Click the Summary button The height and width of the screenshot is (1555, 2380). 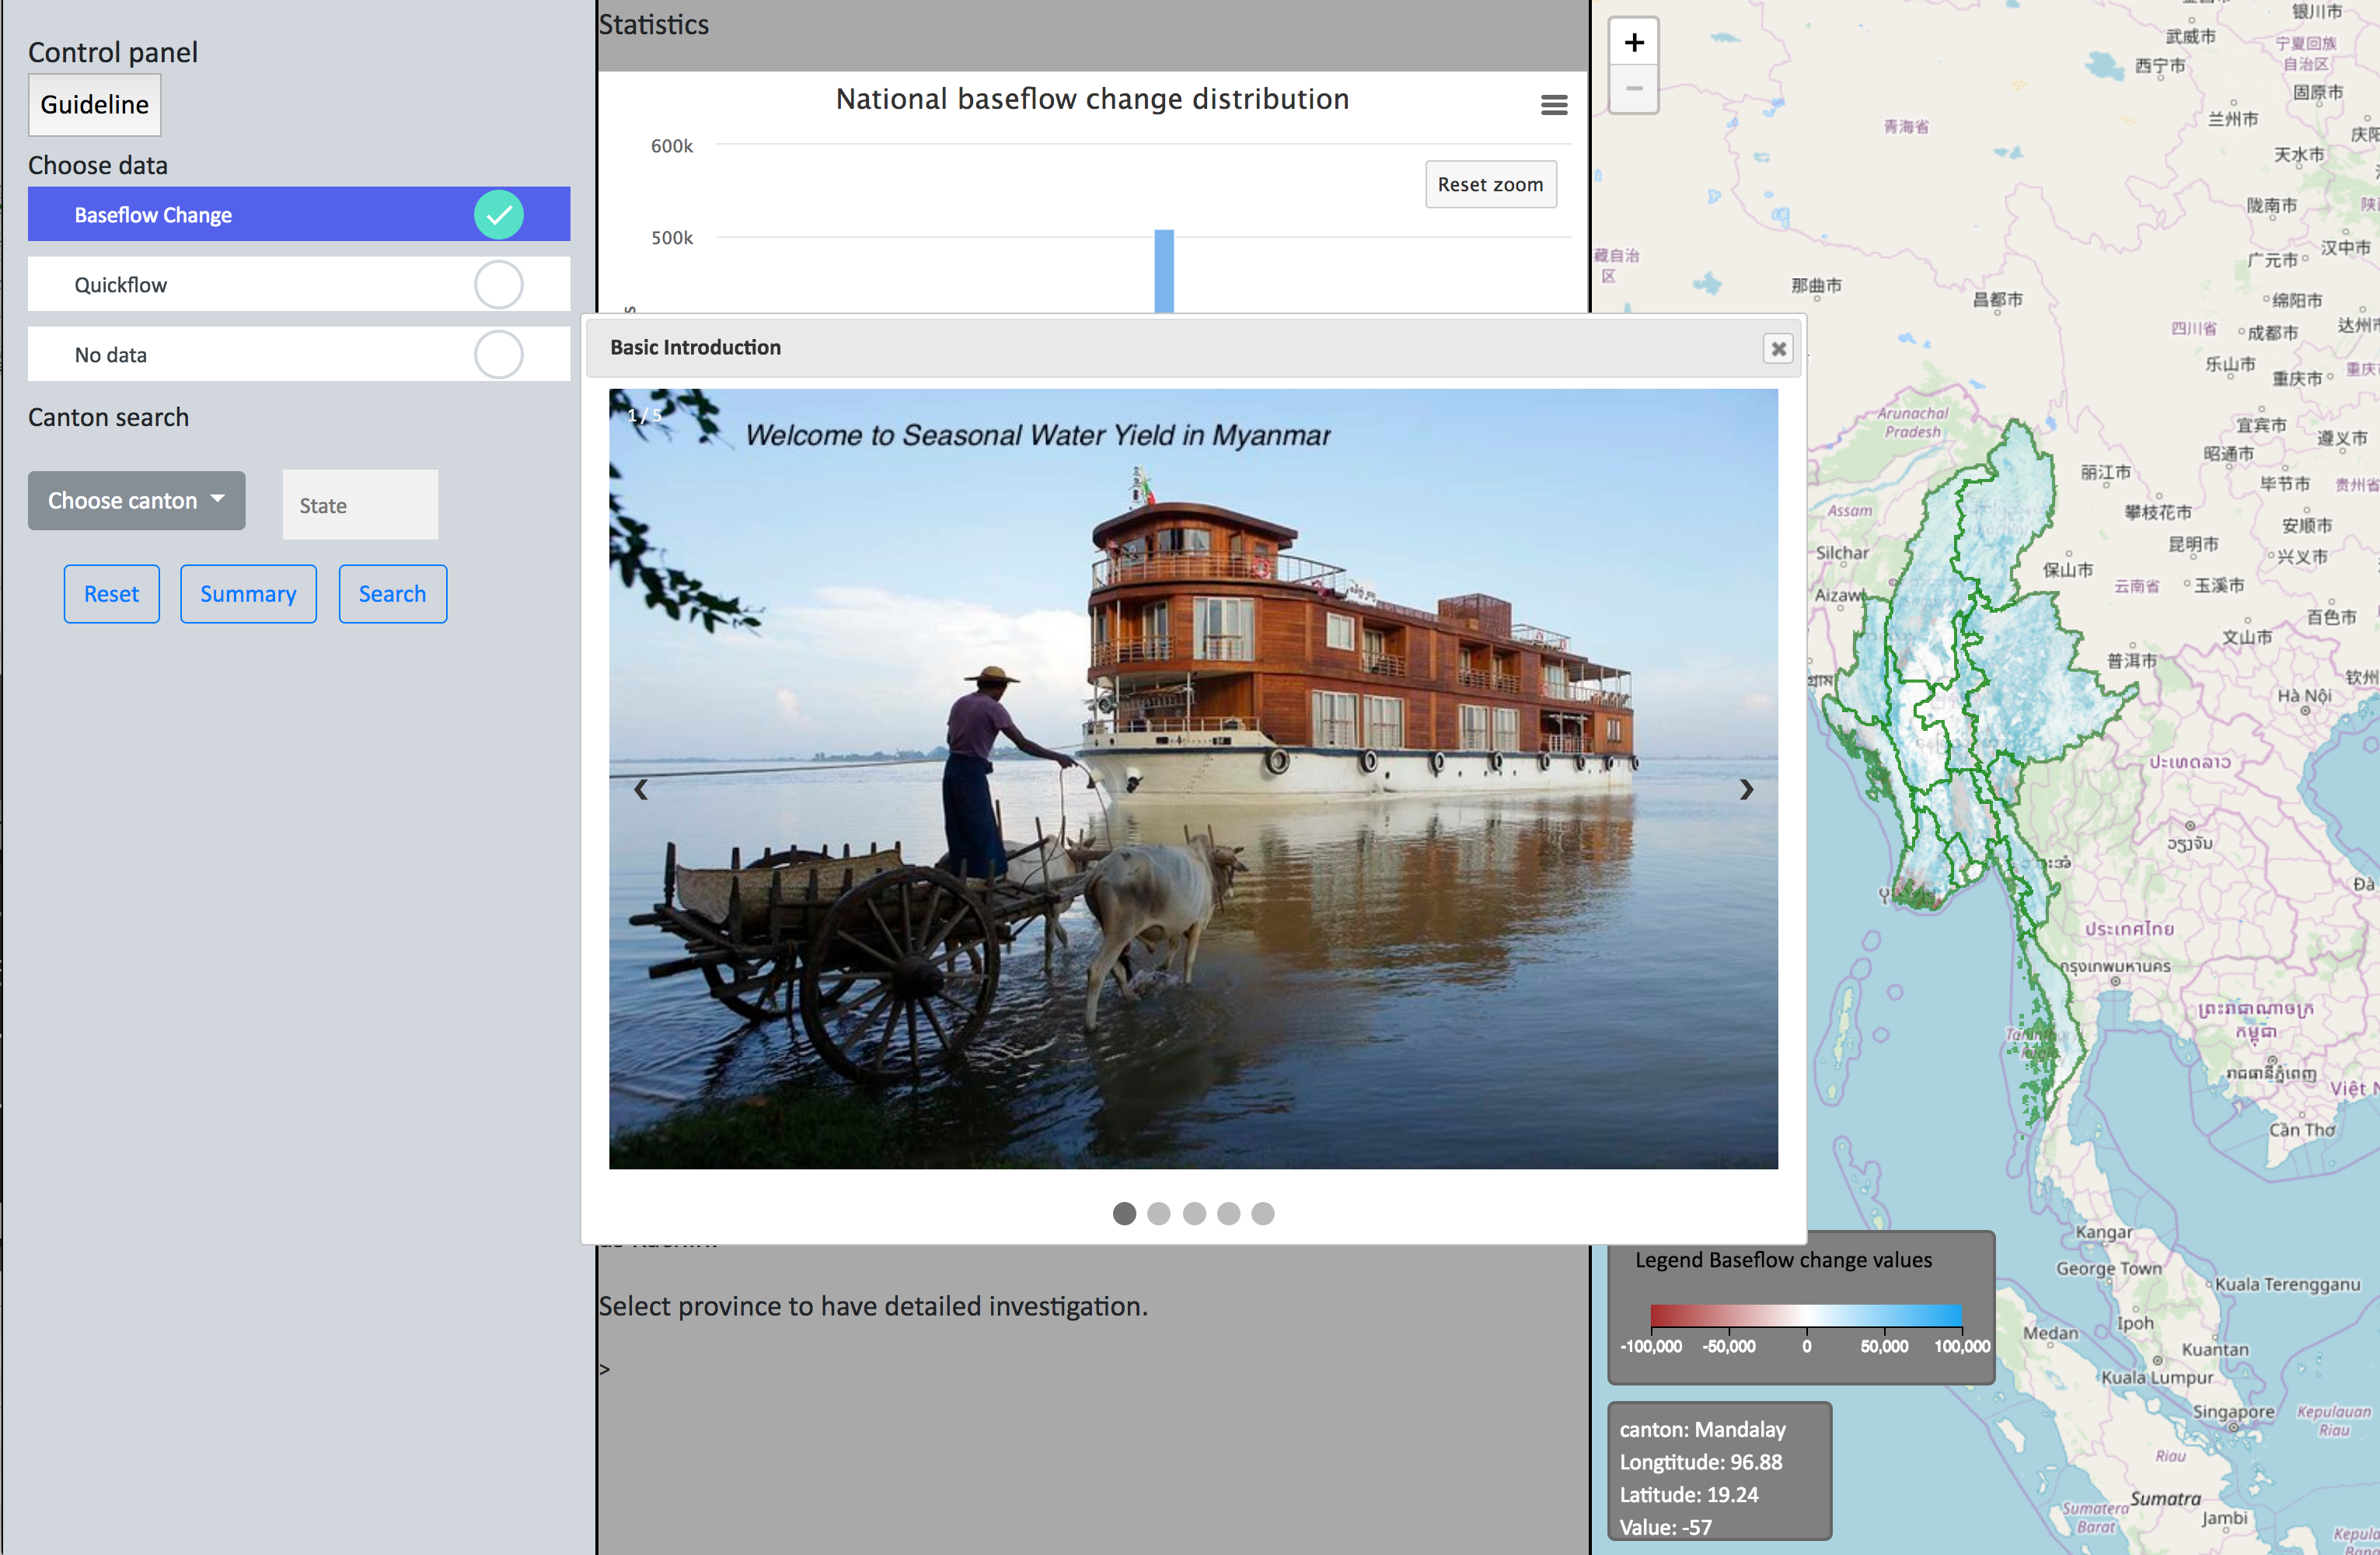tap(248, 594)
